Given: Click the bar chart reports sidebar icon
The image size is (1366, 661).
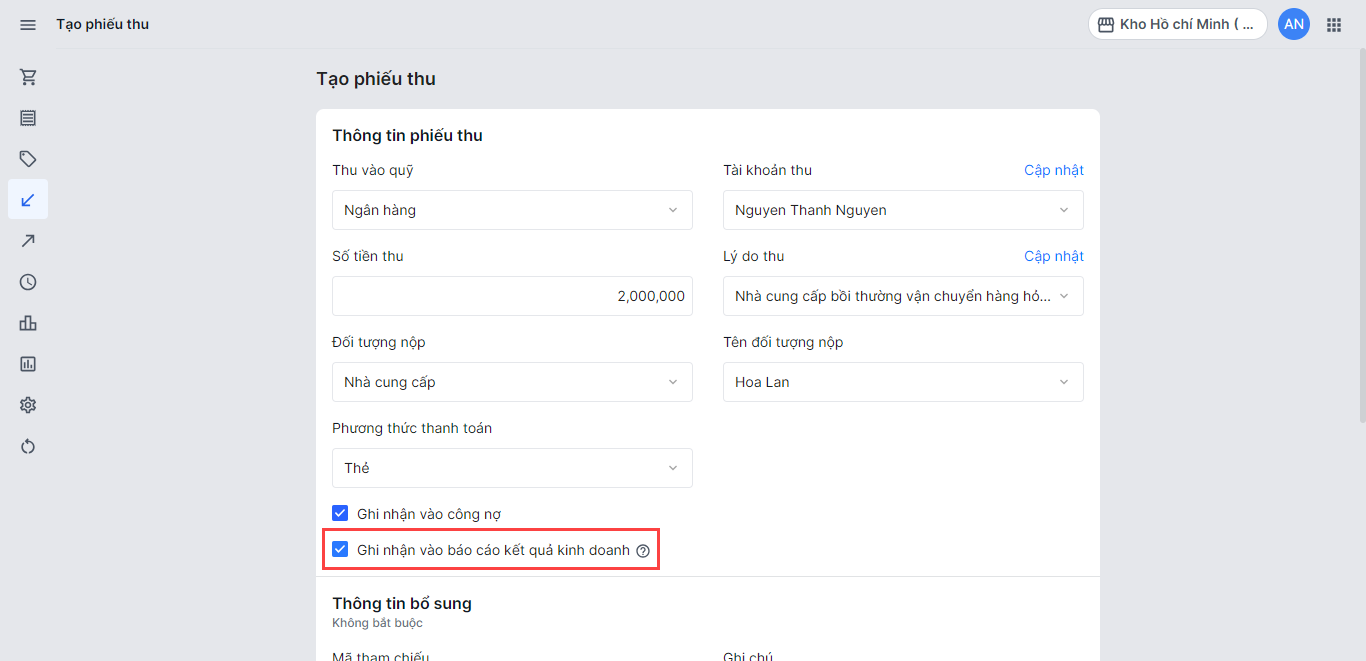Looking at the screenshot, I should click(x=28, y=323).
